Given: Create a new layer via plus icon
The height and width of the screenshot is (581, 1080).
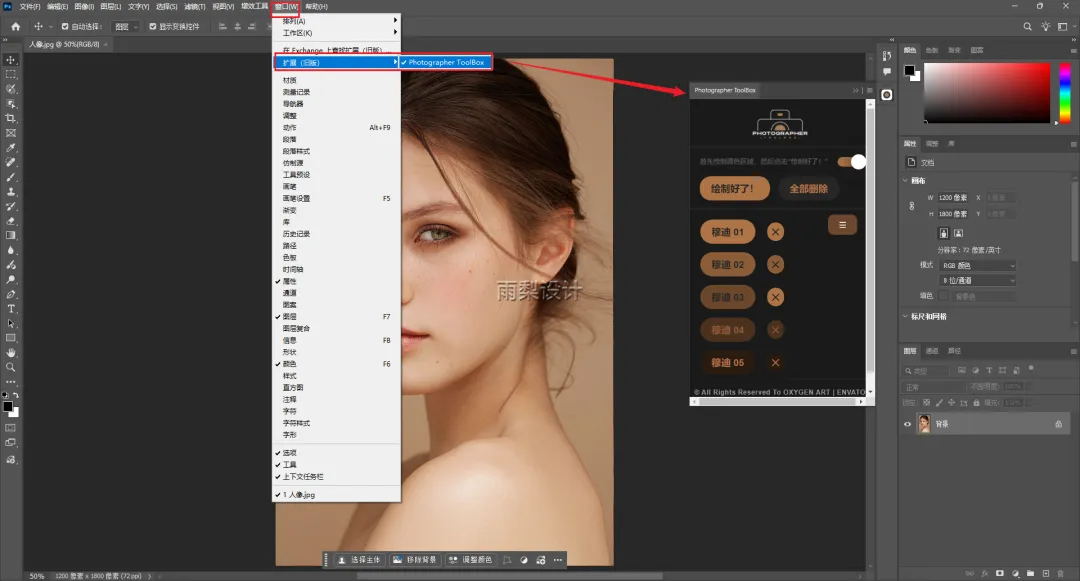Looking at the screenshot, I should coord(1046,573).
